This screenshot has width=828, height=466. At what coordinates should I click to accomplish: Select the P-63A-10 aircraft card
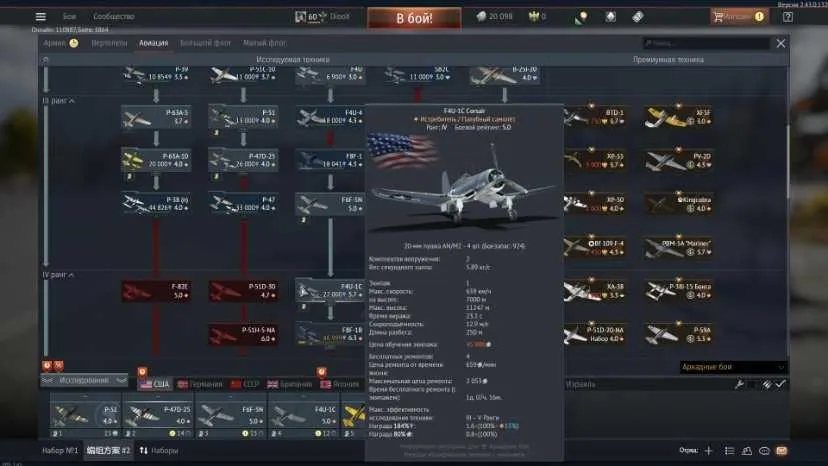pyautogui.click(x=156, y=161)
